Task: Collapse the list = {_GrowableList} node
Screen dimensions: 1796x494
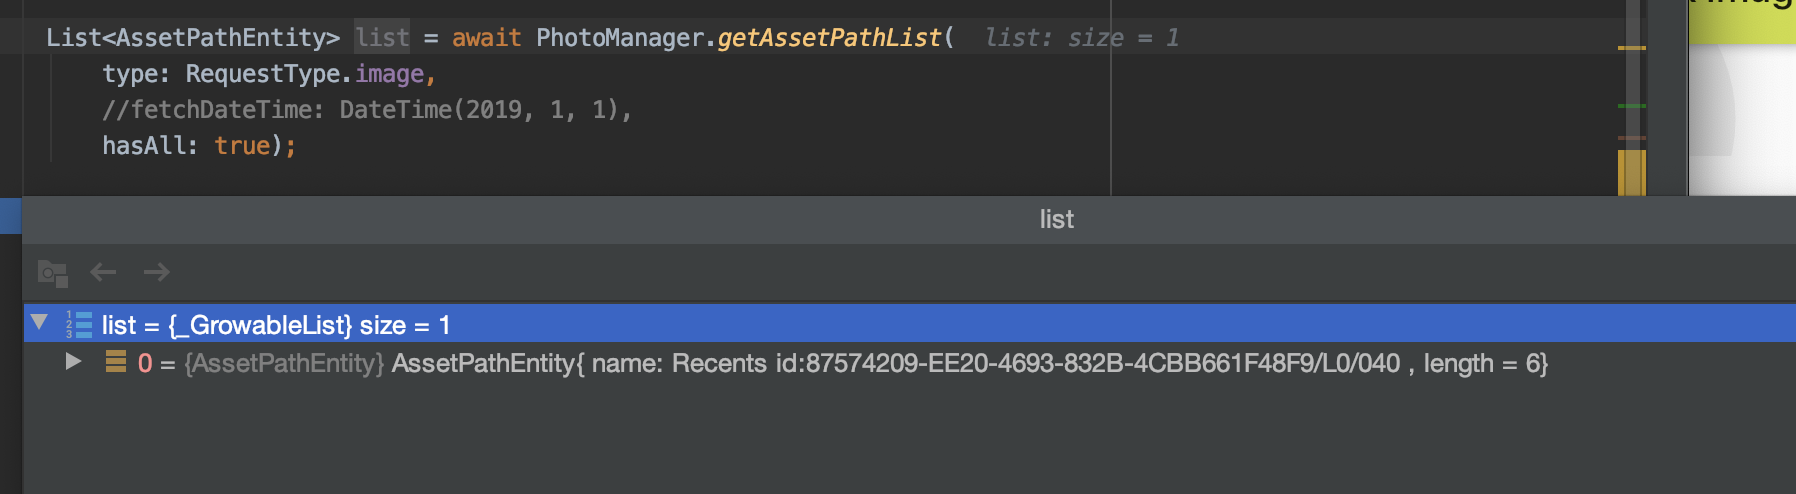Action: pyautogui.click(x=39, y=322)
